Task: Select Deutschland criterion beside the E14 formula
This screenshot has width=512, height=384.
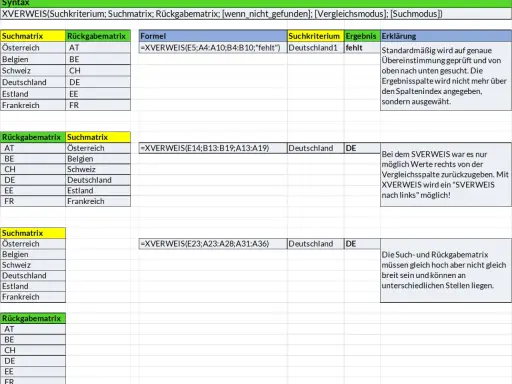Action: pyautogui.click(x=315, y=148)
